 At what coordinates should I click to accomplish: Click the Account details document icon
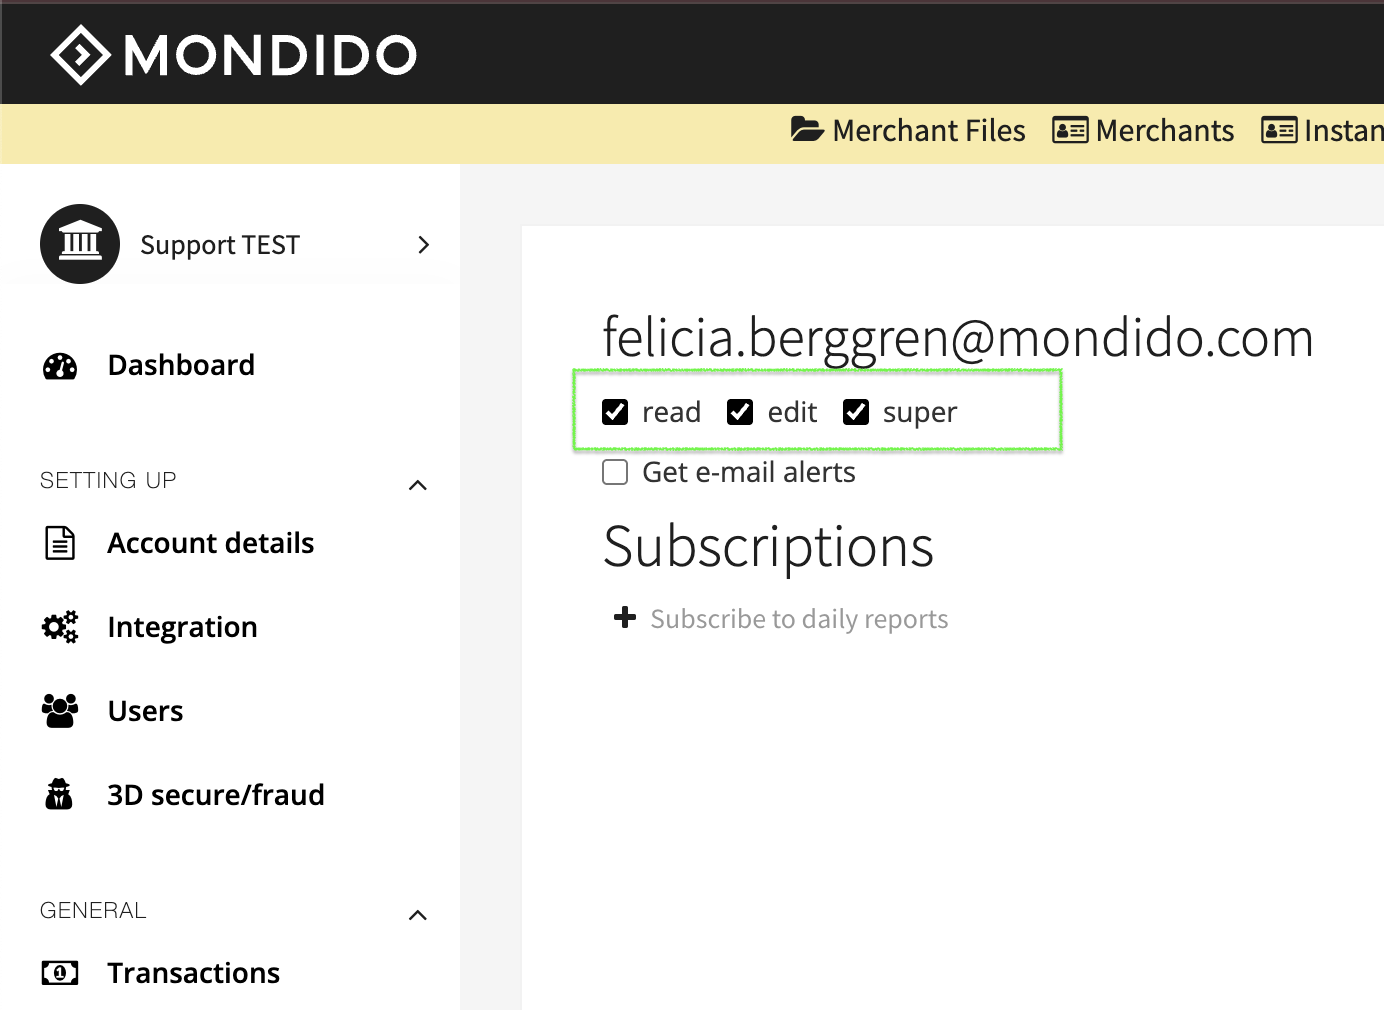[x=60, y=543]
